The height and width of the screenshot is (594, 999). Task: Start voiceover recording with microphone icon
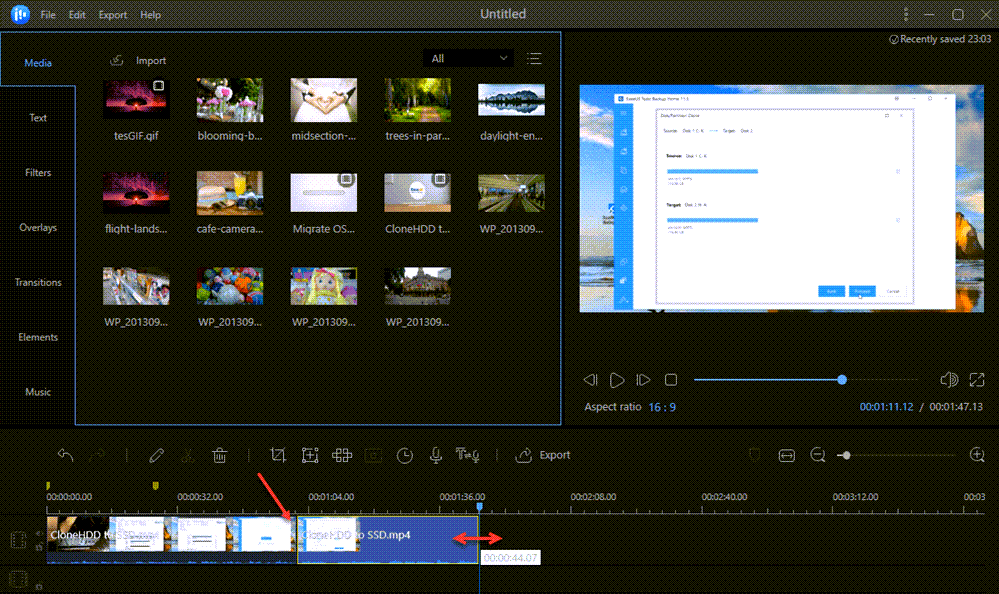(x=435, y=455)
